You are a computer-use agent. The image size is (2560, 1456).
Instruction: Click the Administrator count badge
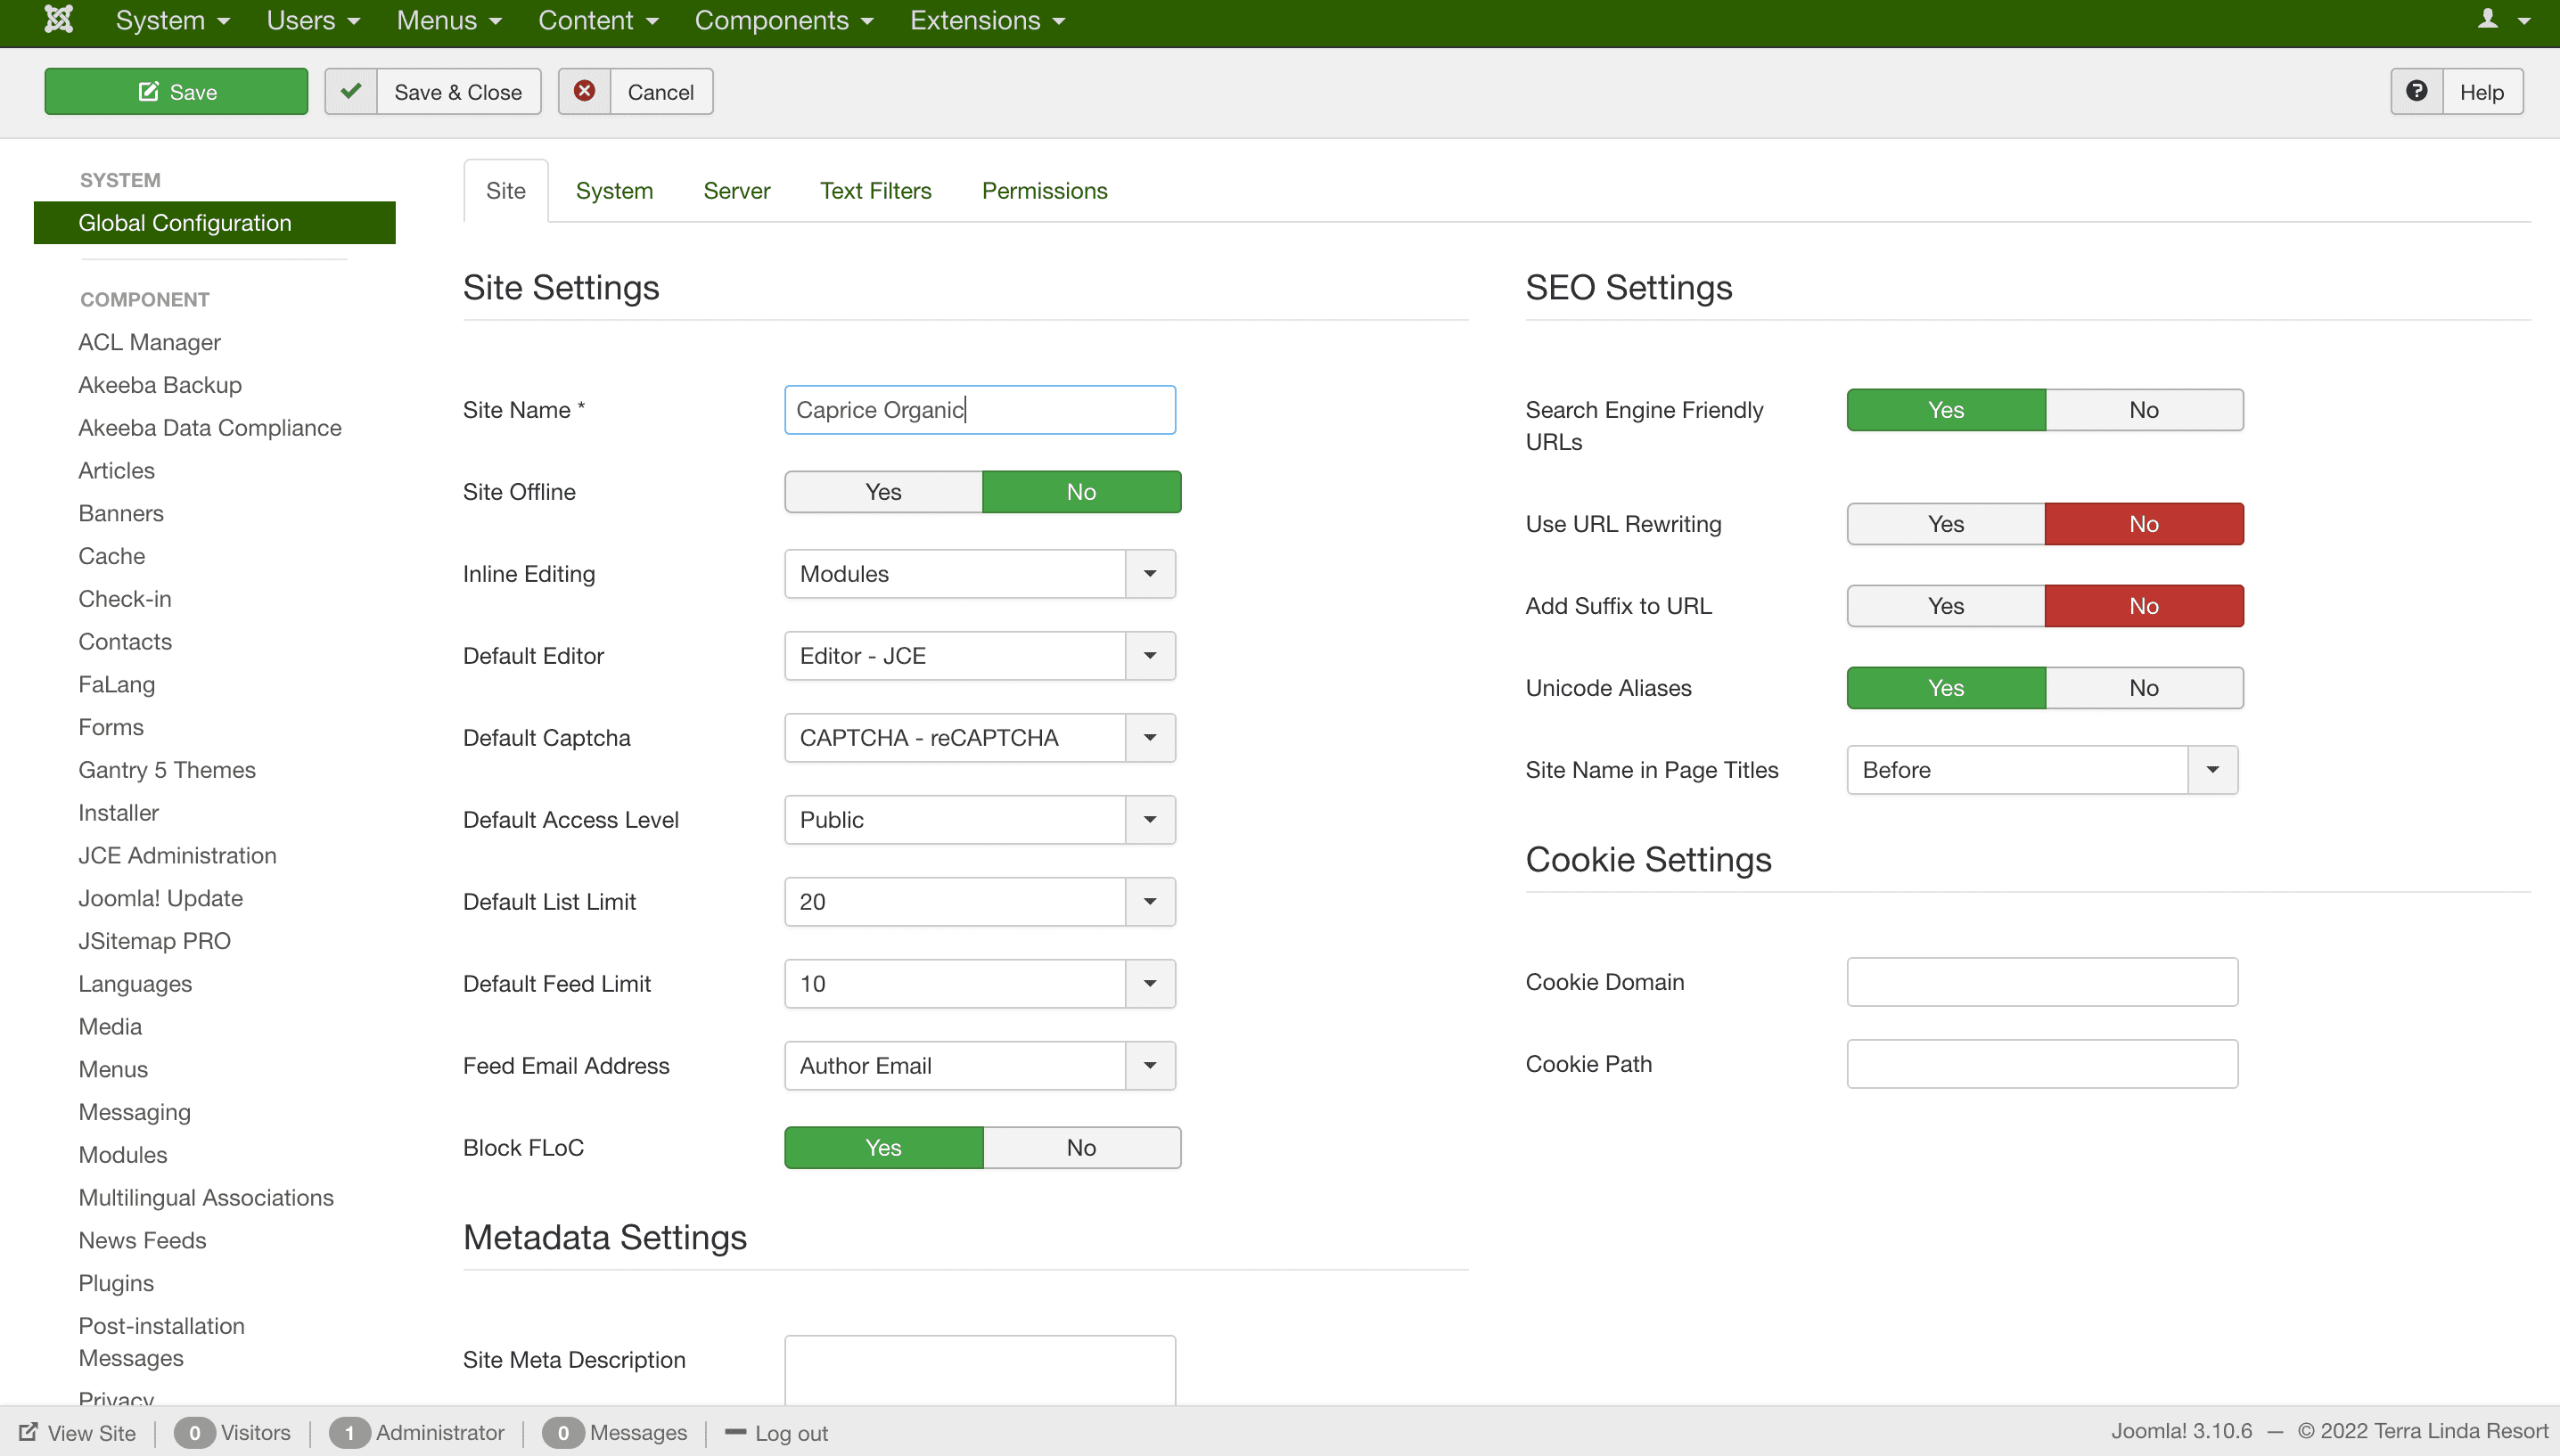[349, 1432]
